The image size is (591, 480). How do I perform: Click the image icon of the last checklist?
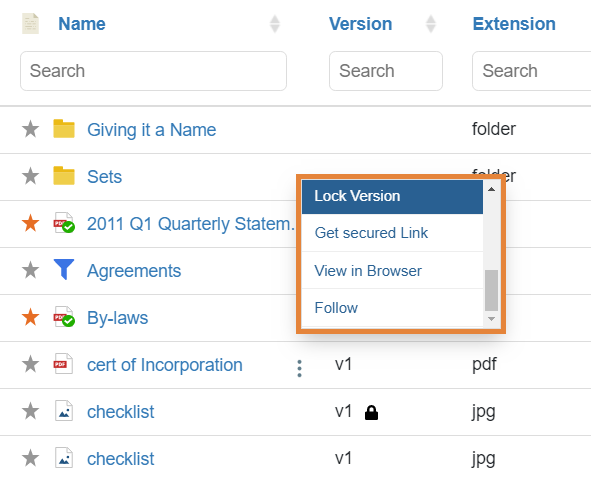(x=64, y=458)
